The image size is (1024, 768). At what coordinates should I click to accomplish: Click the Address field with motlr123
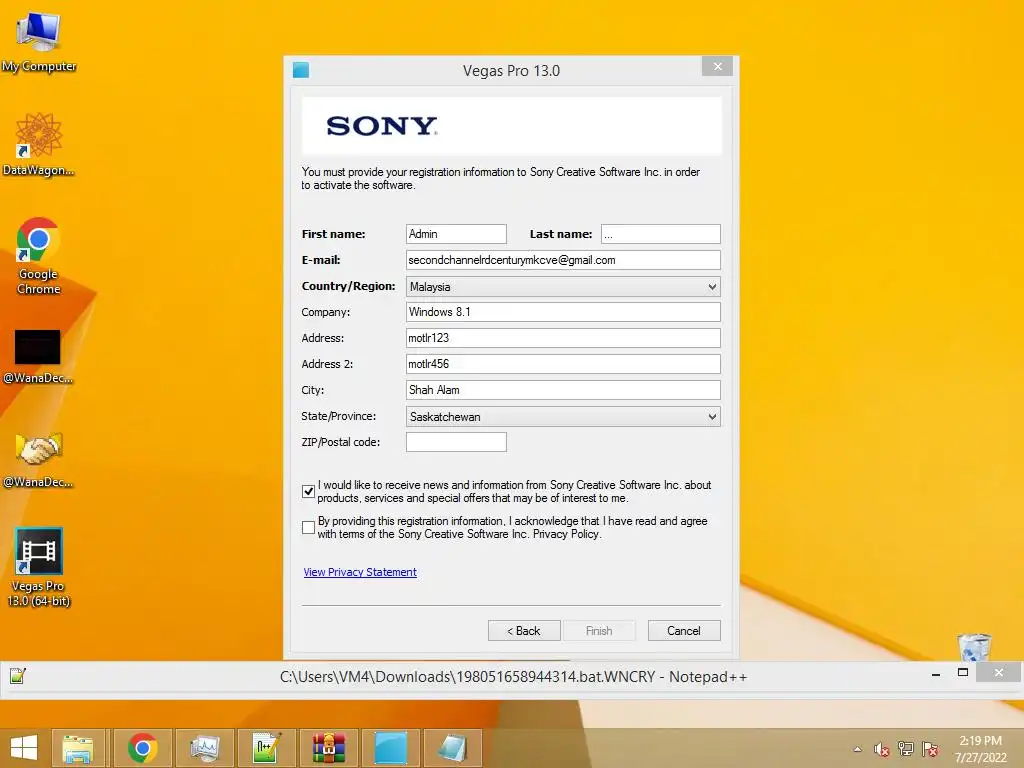point(563,338)
